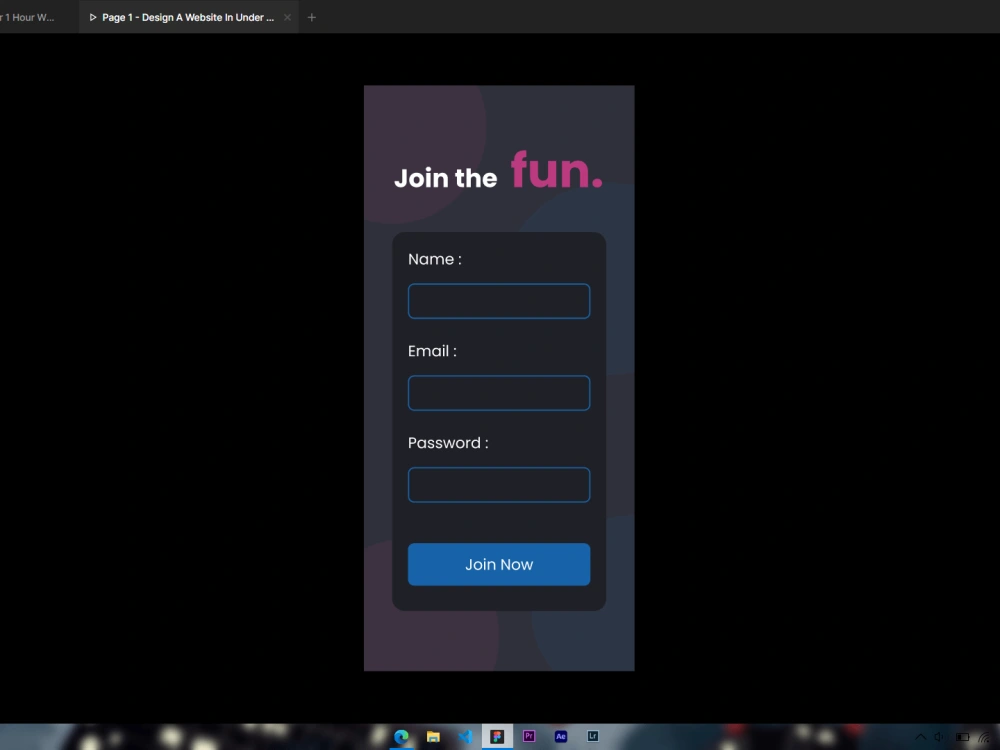The image size is (1000, 750).
Task: Select the 'Page 1 - Design A Website' tab
Action: click(x=188, y=17)
